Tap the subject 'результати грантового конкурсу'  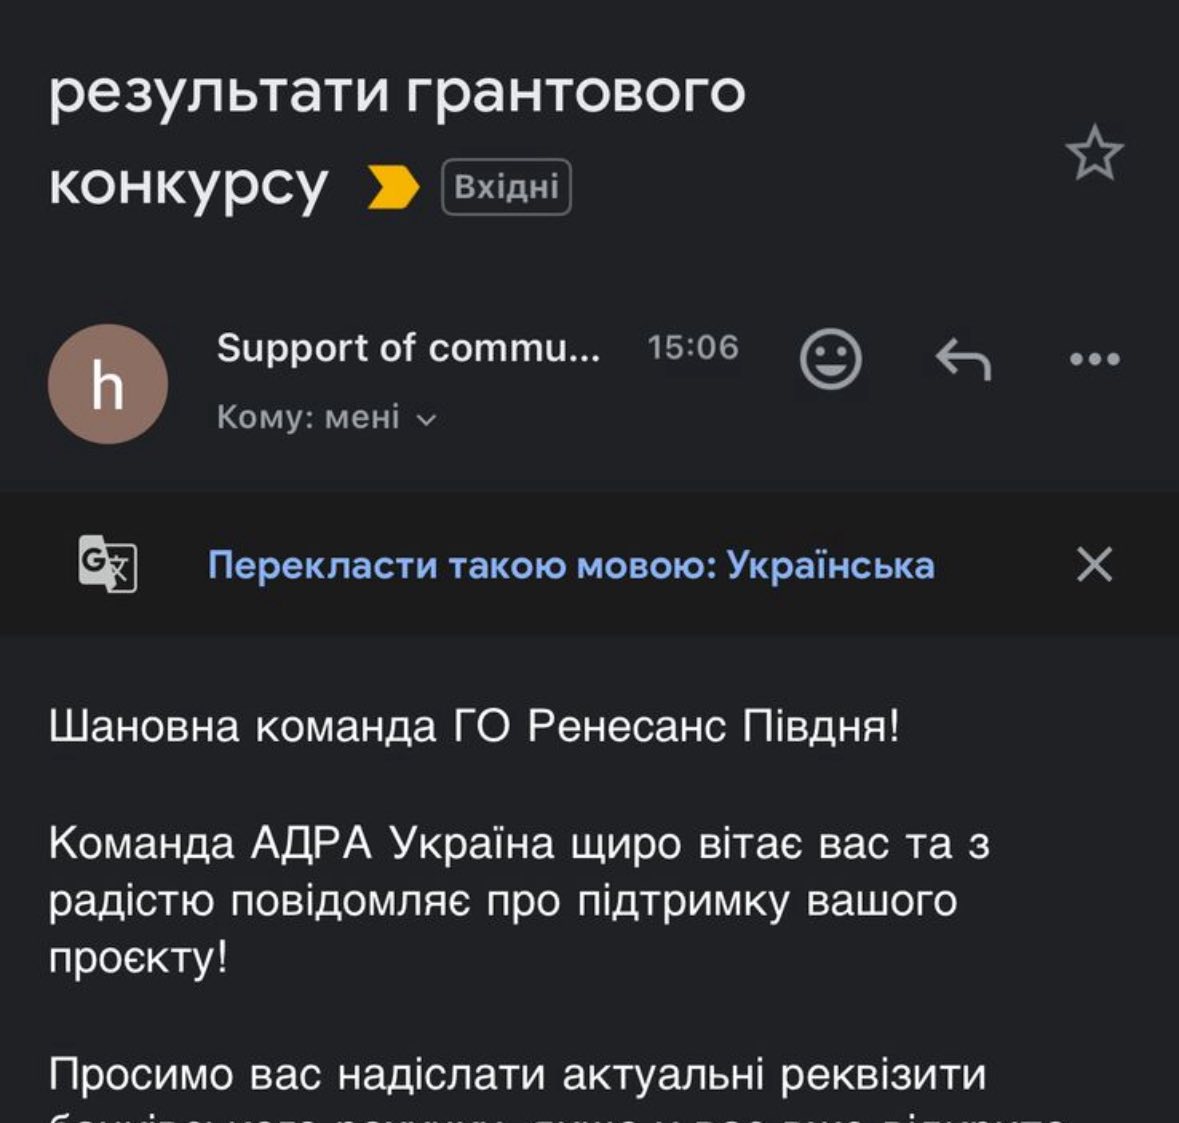pyautogui.click(x=397, y=92)
